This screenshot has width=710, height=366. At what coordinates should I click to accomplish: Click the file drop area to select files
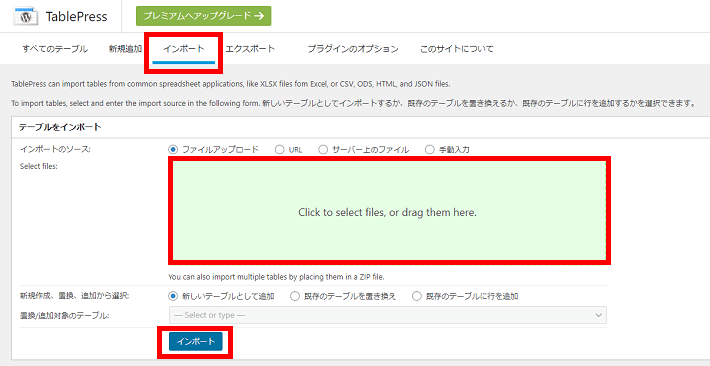[x=388, y=211]
